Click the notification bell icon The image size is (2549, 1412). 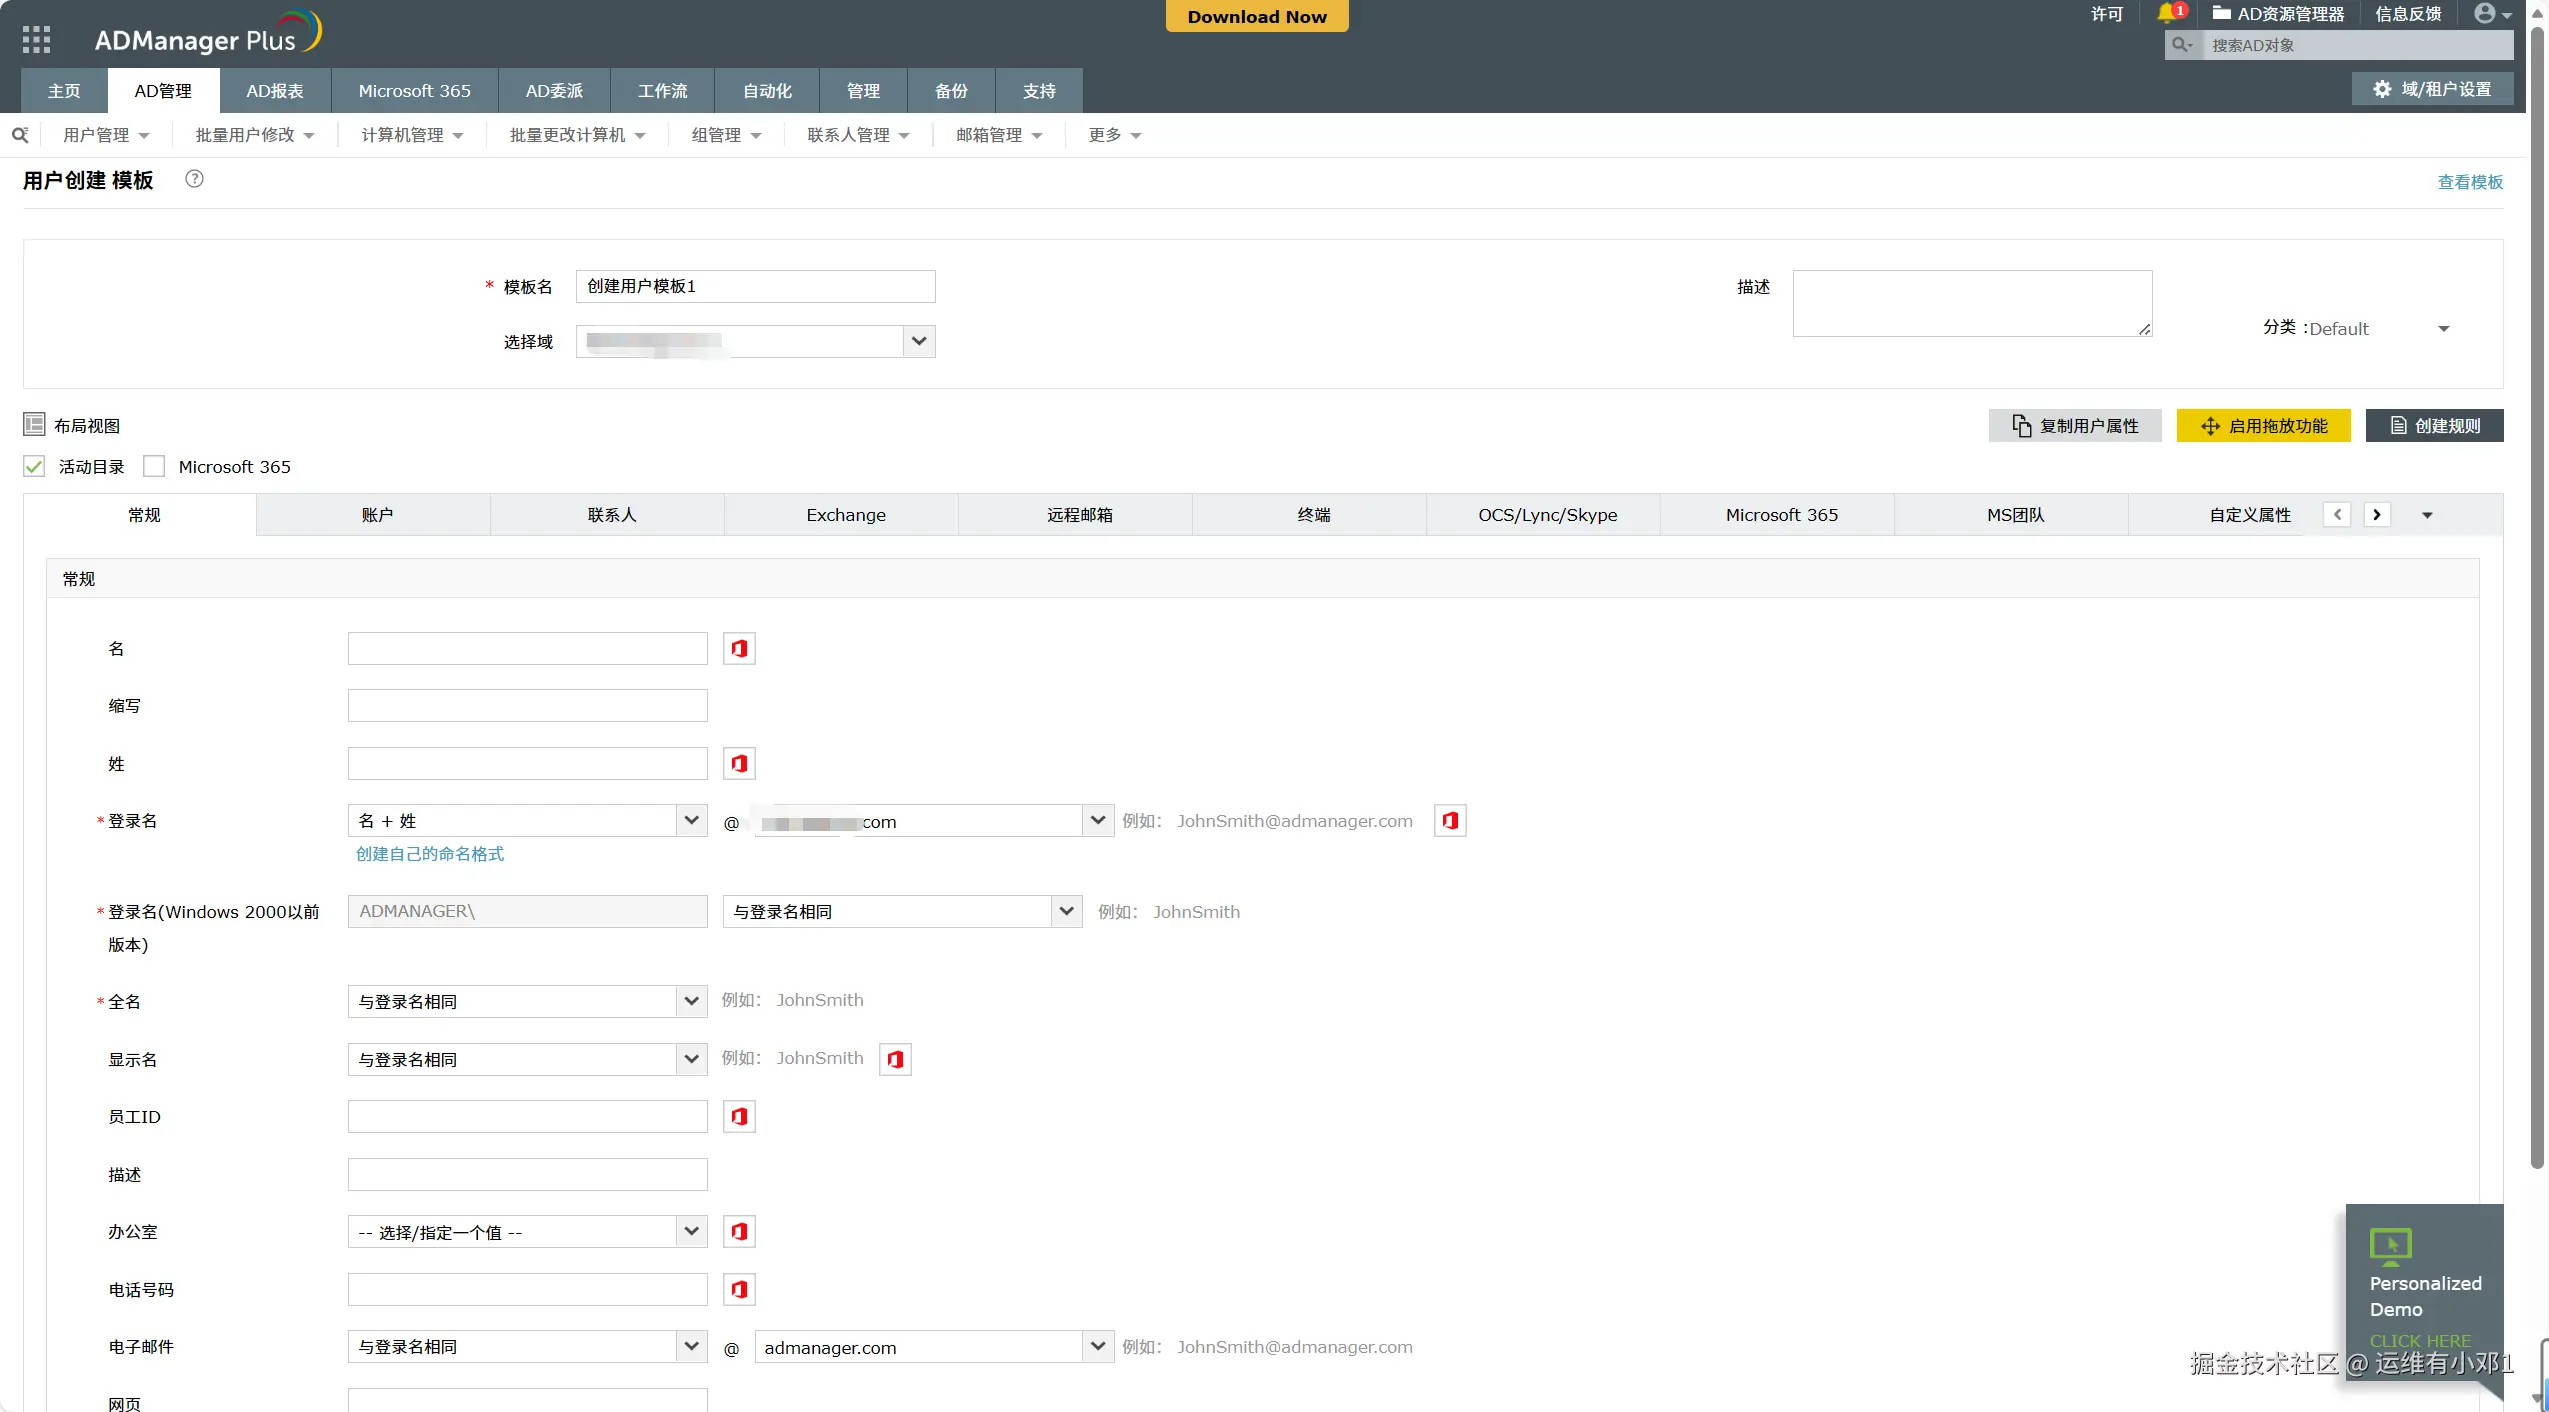(2166, 13)
